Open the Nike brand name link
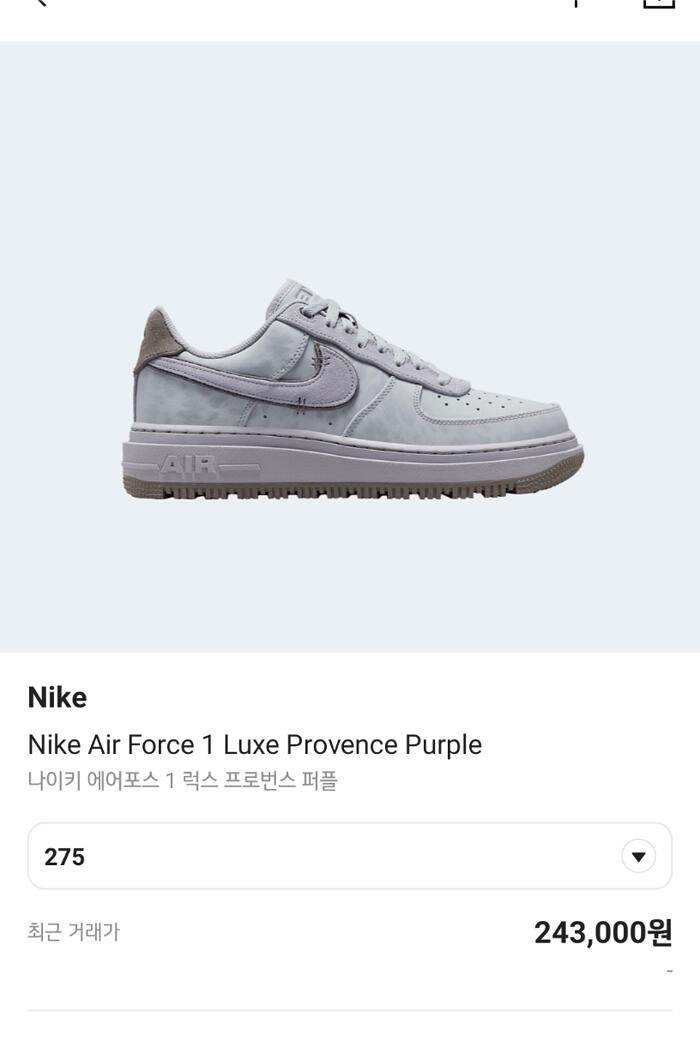Screen dimensions: 700x1052 (57, 697)
